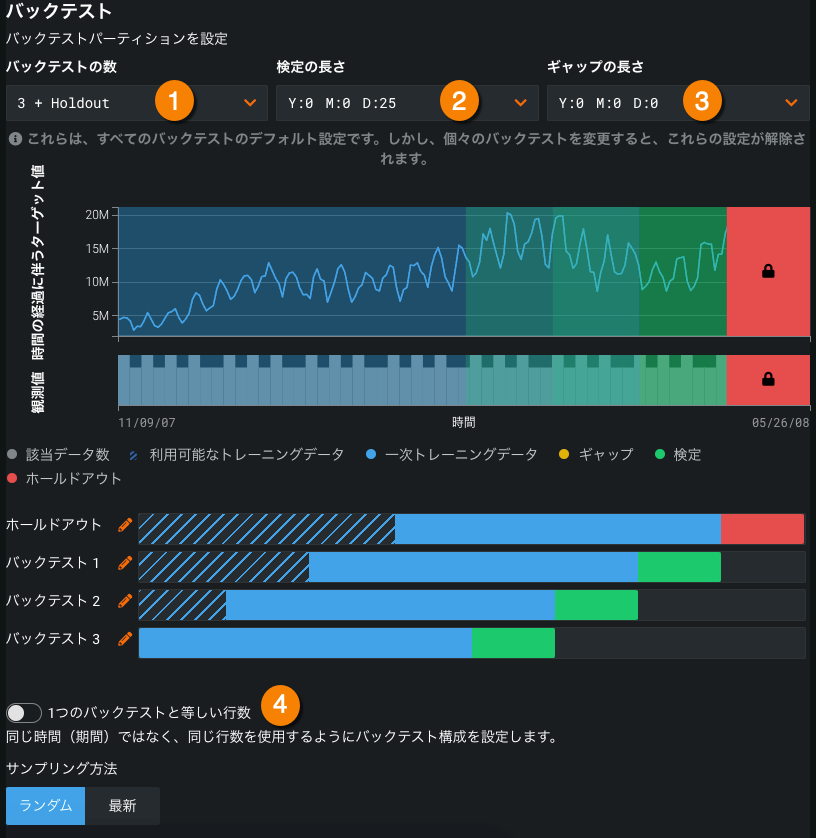Viewport: 816px width, 838px height.
Task: Click the info icon beside the default settings note
Action: tap(12, 140)
